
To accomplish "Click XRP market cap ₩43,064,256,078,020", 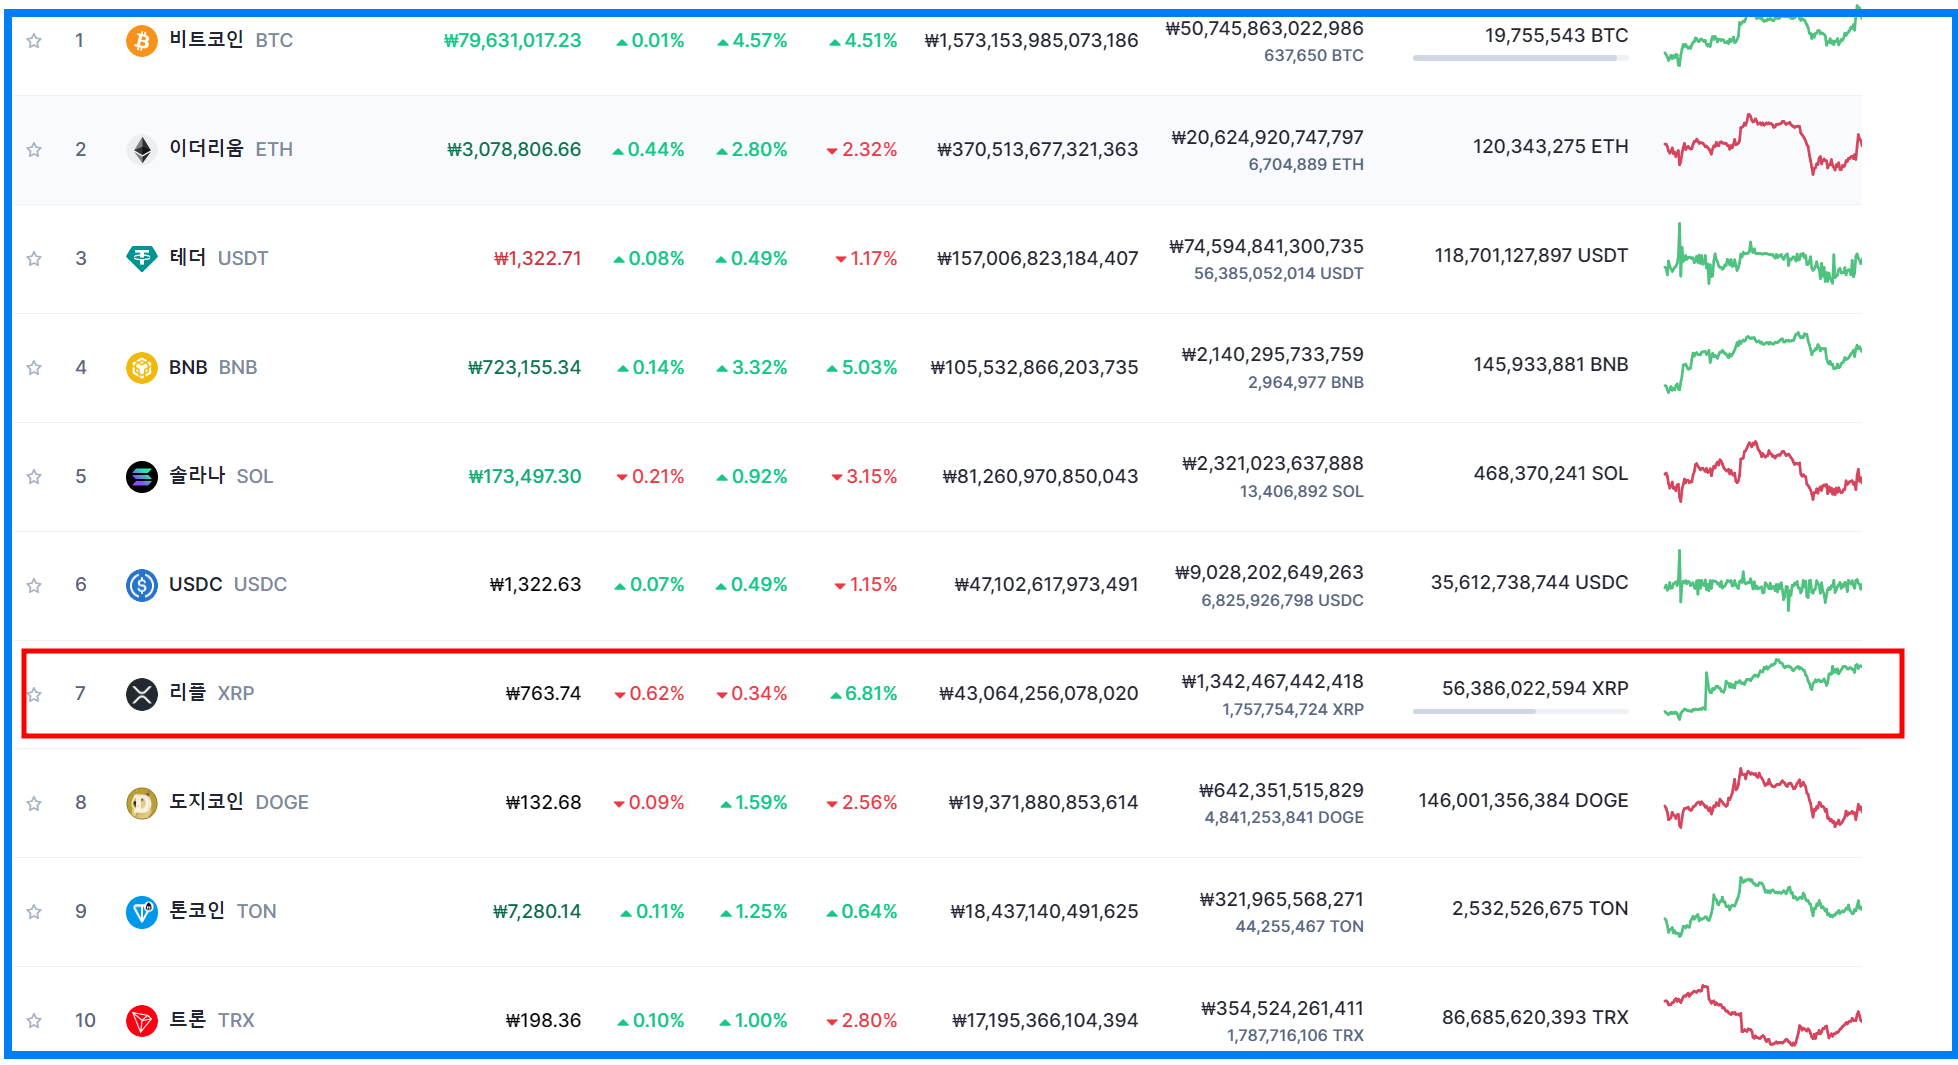I will pyautogui.click(x=1038, y=694).
